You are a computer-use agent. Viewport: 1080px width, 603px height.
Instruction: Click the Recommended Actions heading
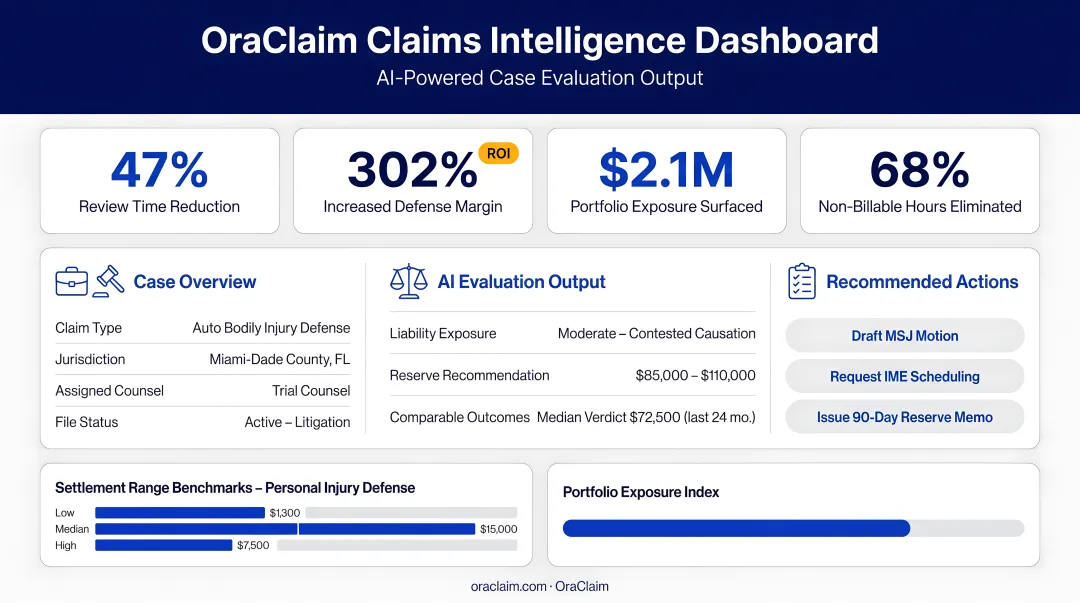[x=922, y=282]
